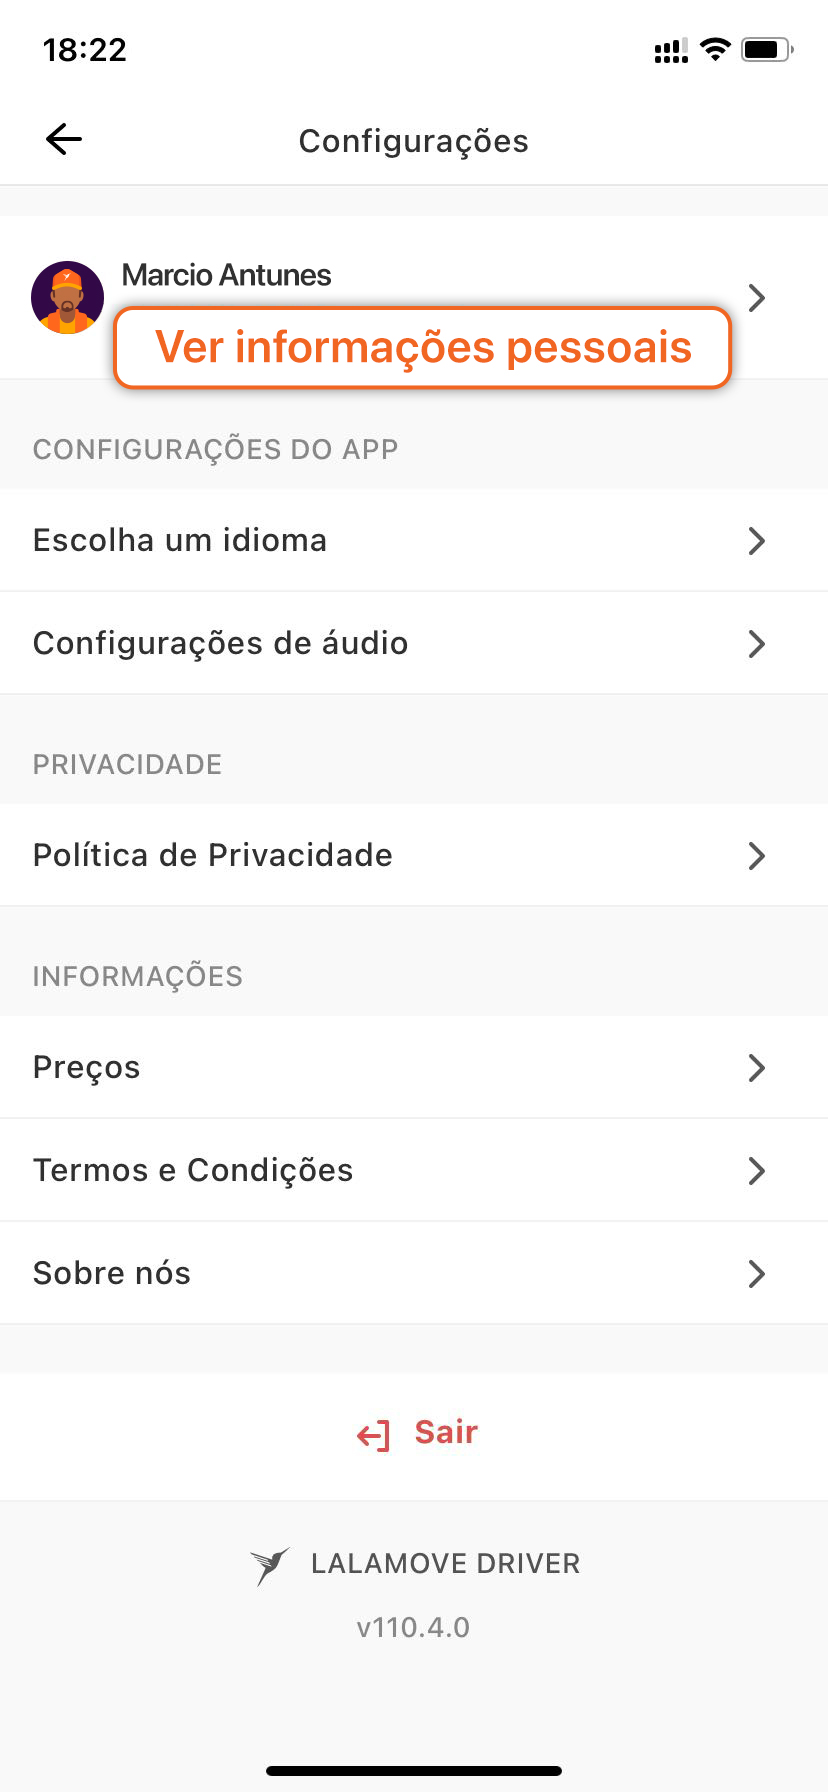Tap the battery indicator icon
Screen dimensions: 828x1792
[767, 49]
